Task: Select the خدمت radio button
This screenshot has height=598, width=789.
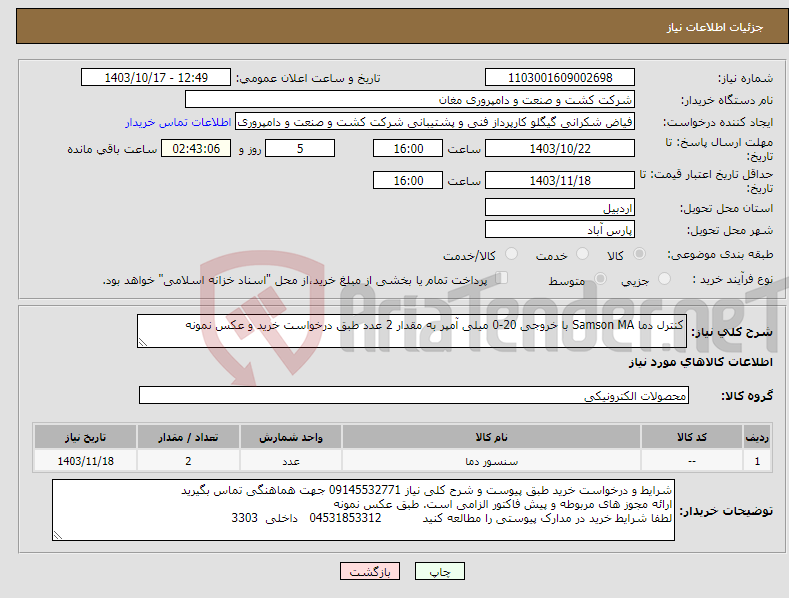Action: click(x=582, y=254)
